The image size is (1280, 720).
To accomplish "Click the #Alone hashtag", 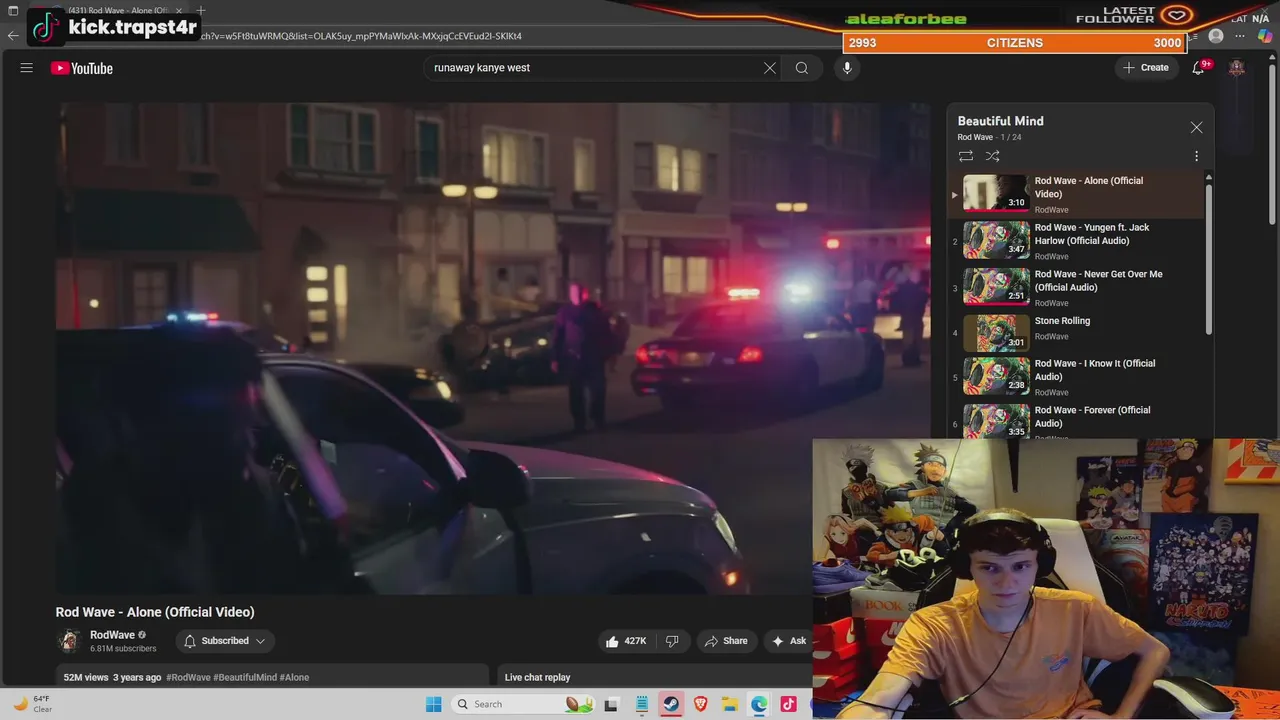I will (x=294, y=677).
